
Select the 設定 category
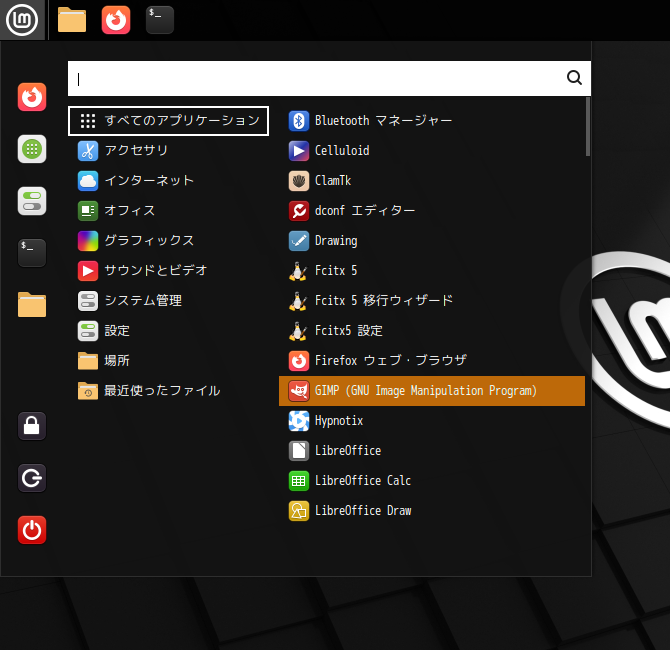tap(168, 331)
